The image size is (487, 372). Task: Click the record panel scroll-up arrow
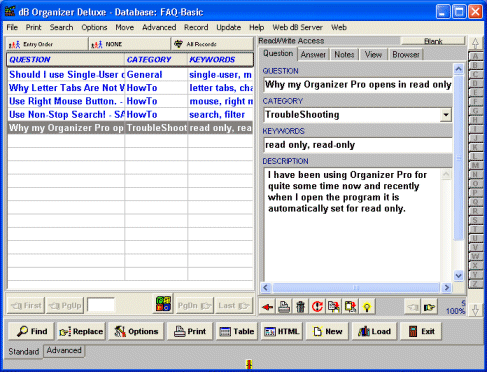[x=459, y=69]
